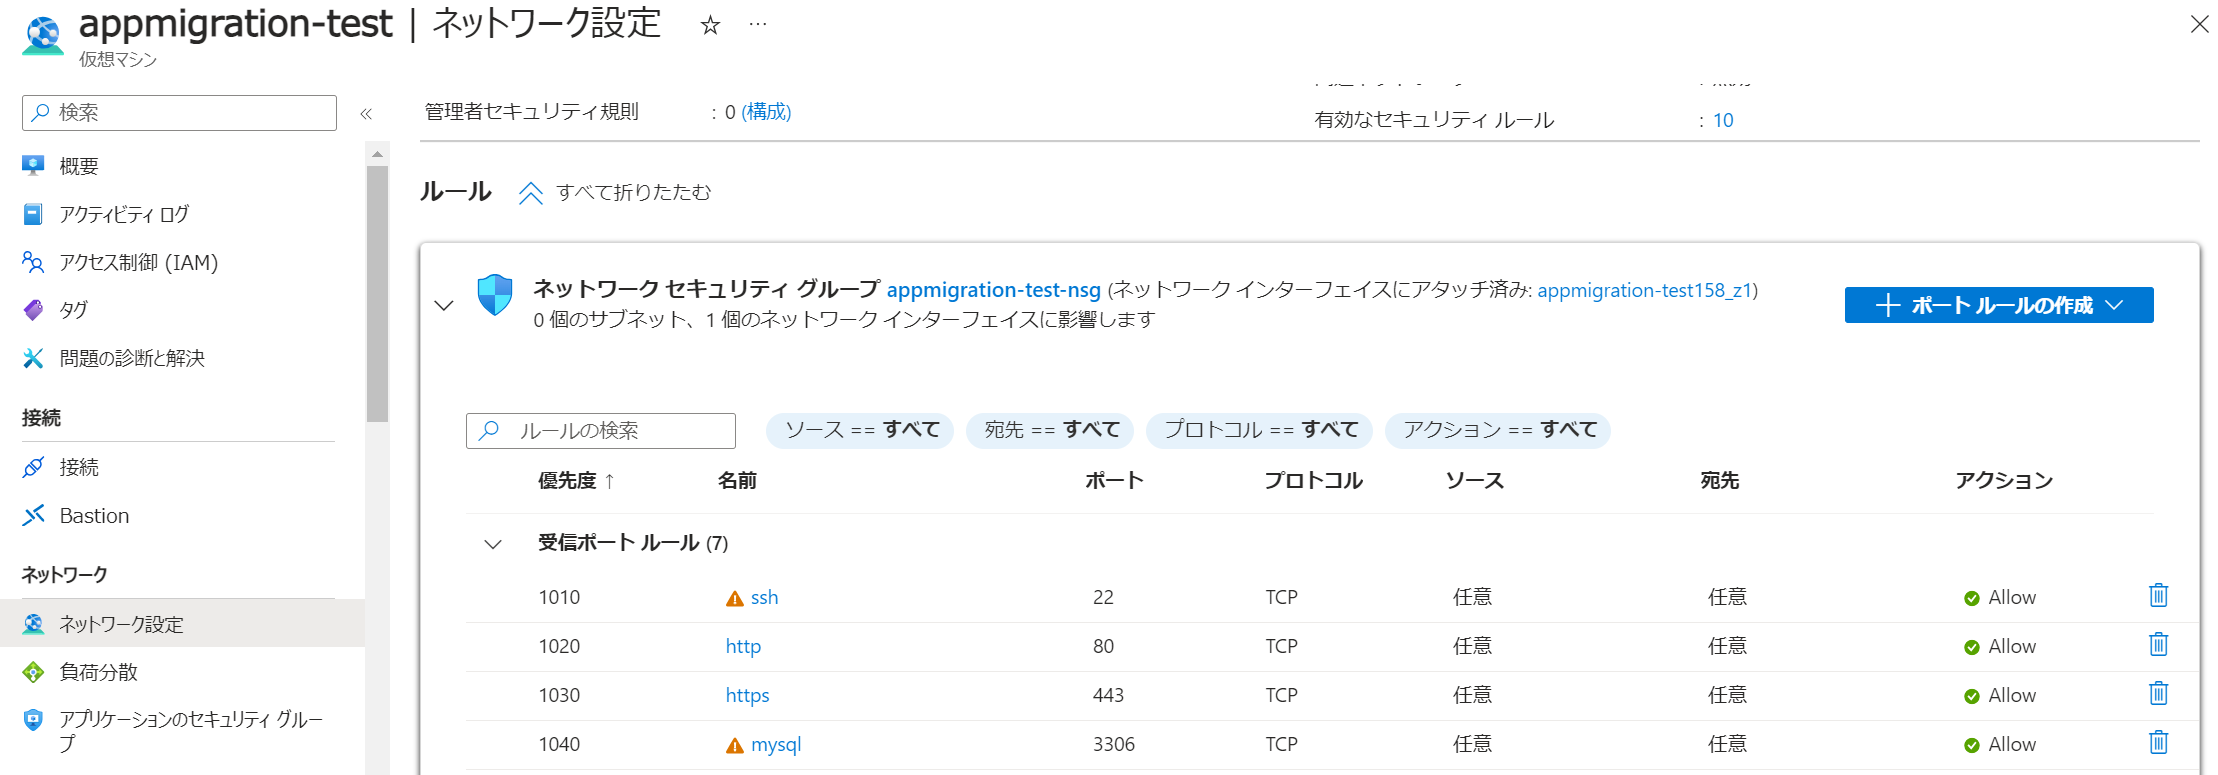2218x775 pixels.
Task: Sort by the ソース column header
Action: click(x=1475, y=481)
